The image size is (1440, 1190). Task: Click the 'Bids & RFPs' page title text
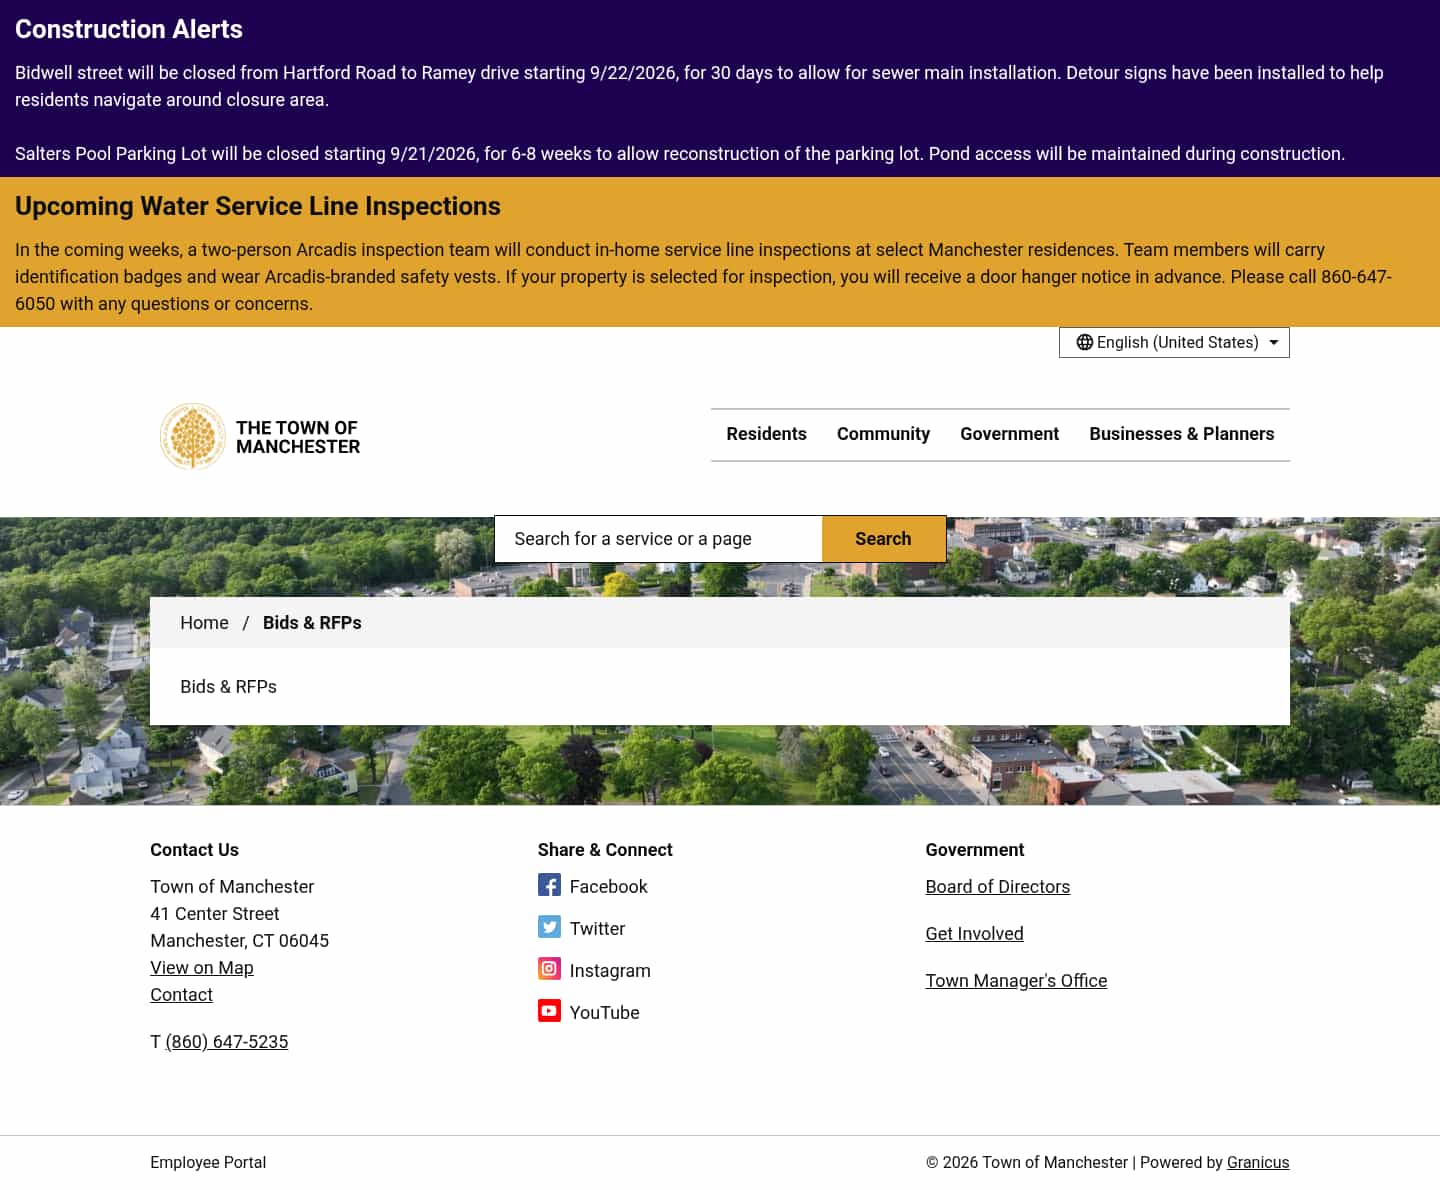[228, 686]
